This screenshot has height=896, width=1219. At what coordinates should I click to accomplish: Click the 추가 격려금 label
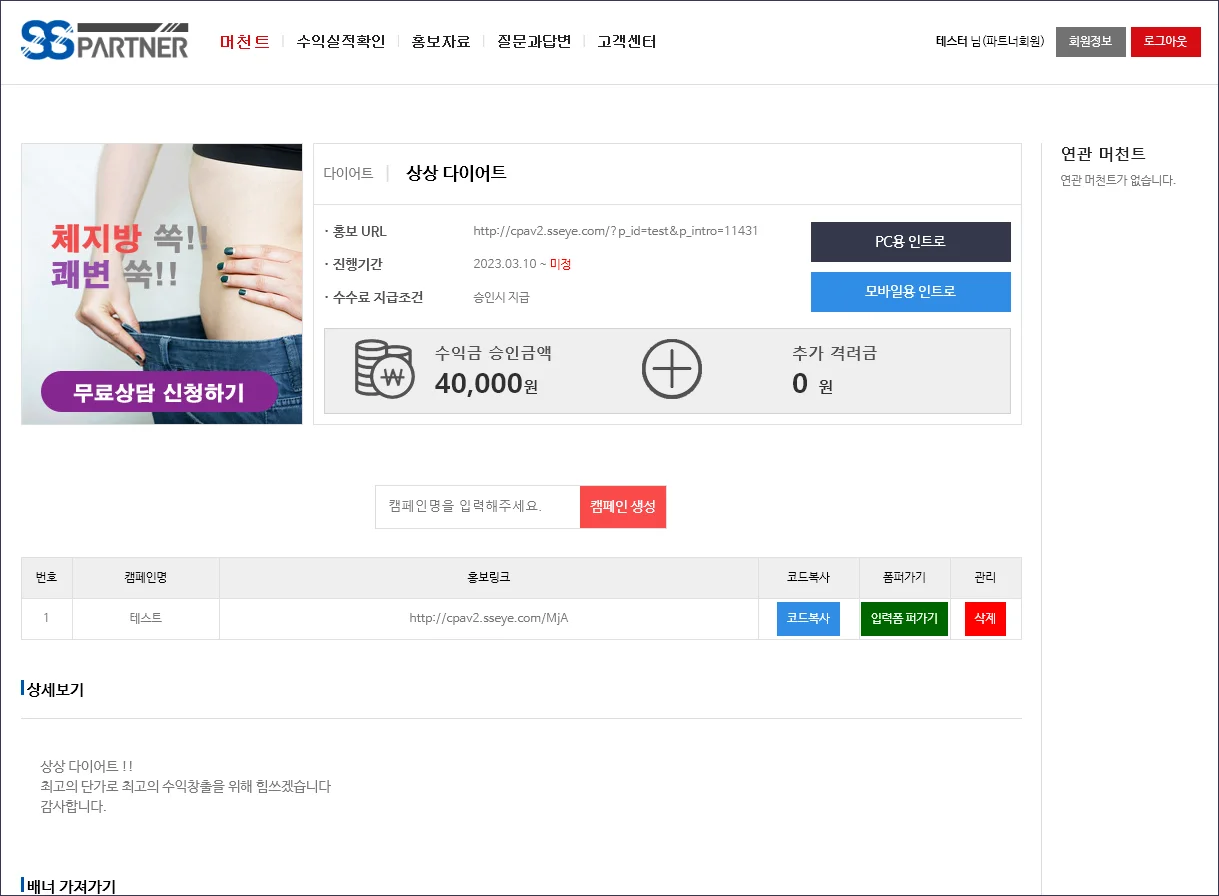835,353
